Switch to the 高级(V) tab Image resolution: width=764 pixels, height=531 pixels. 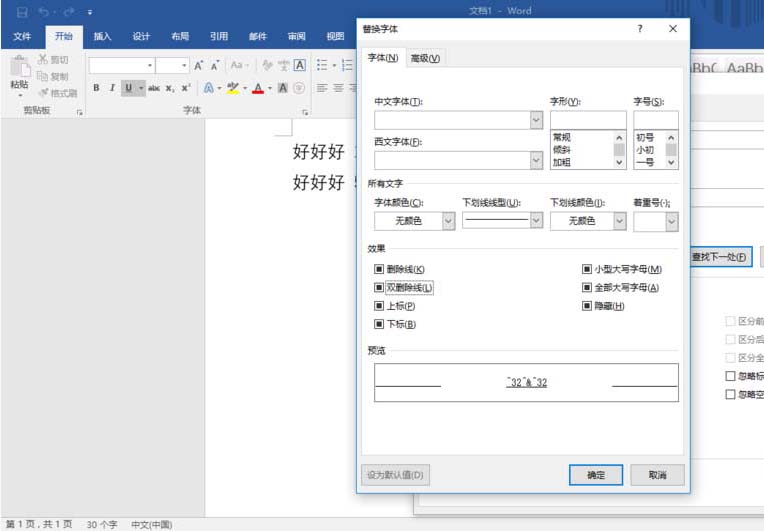point(425,58)
